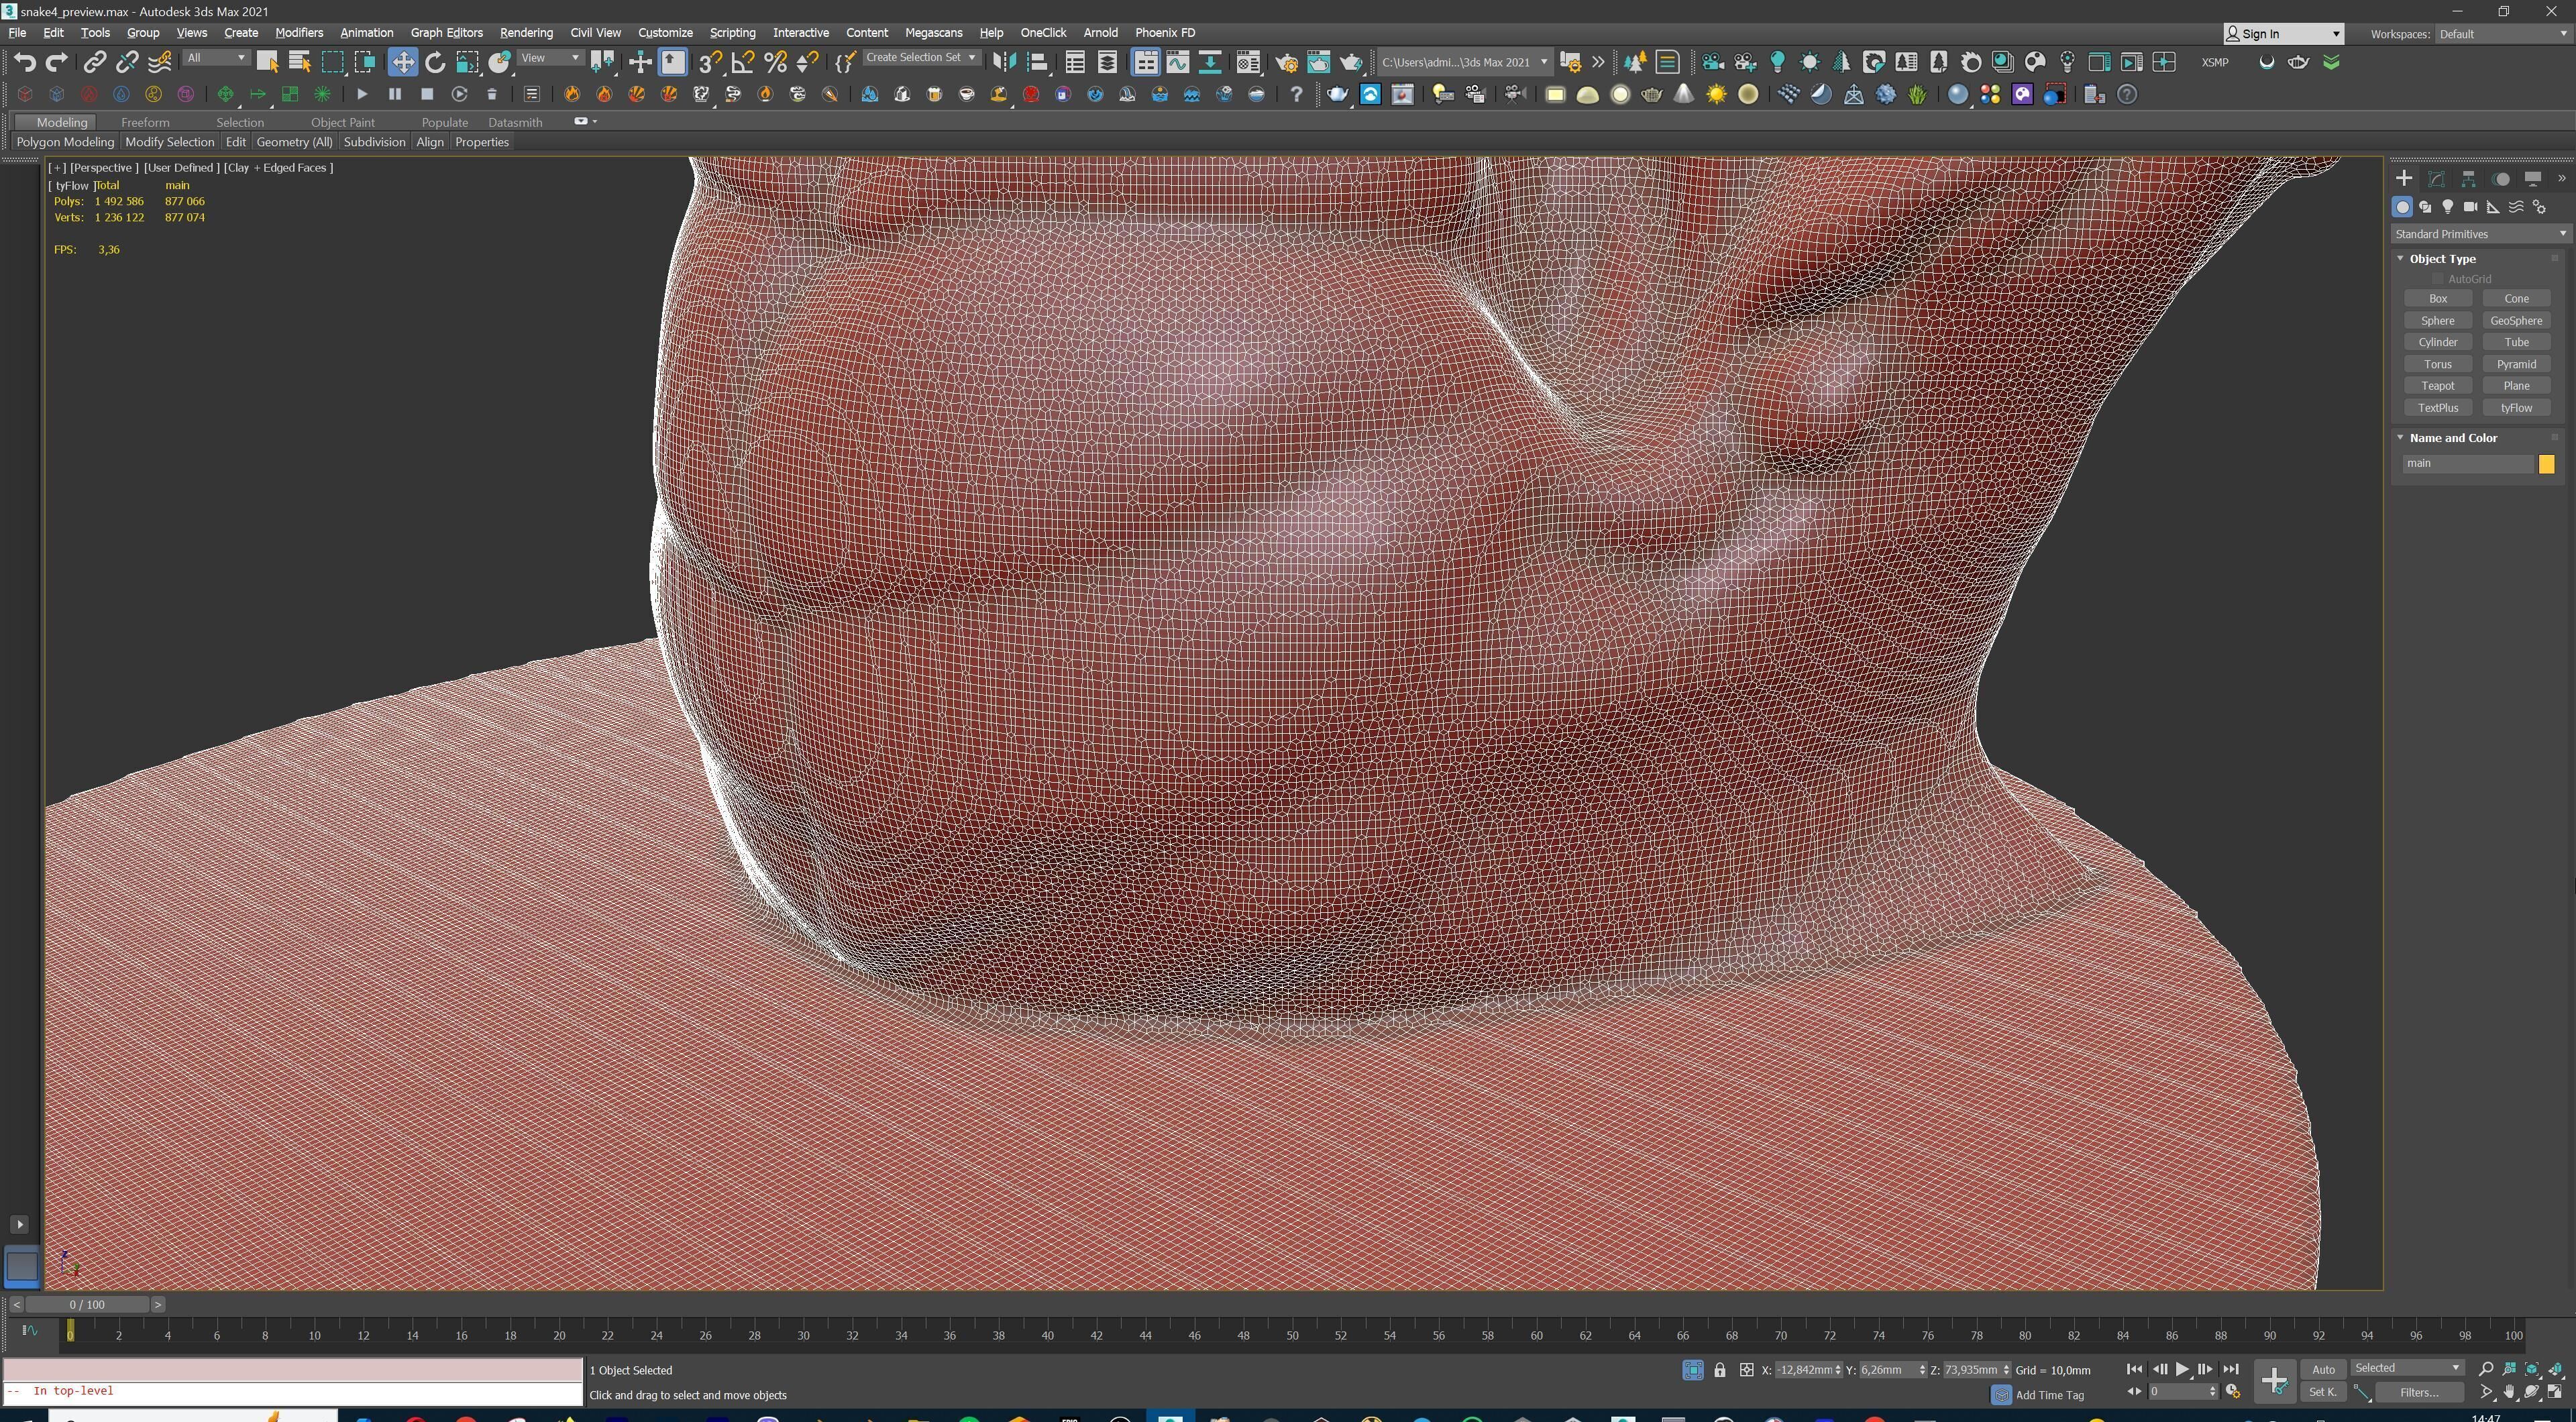Click the Angle Snap toggle icon

pyautogui.click(x=742, y=62)
